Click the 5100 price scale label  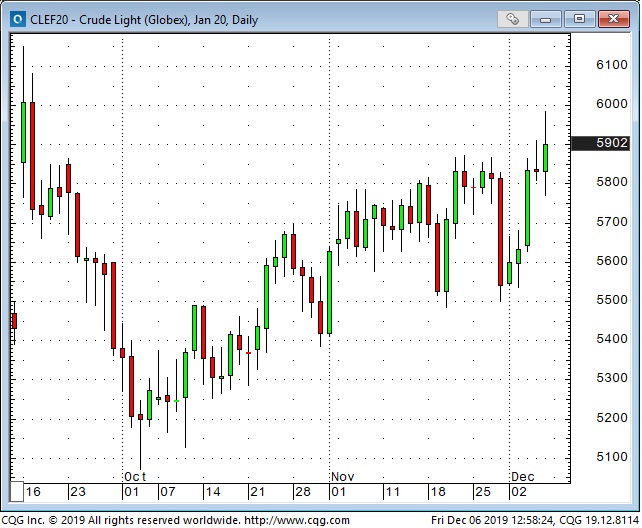pyautogui.click(x=612, y=456)
